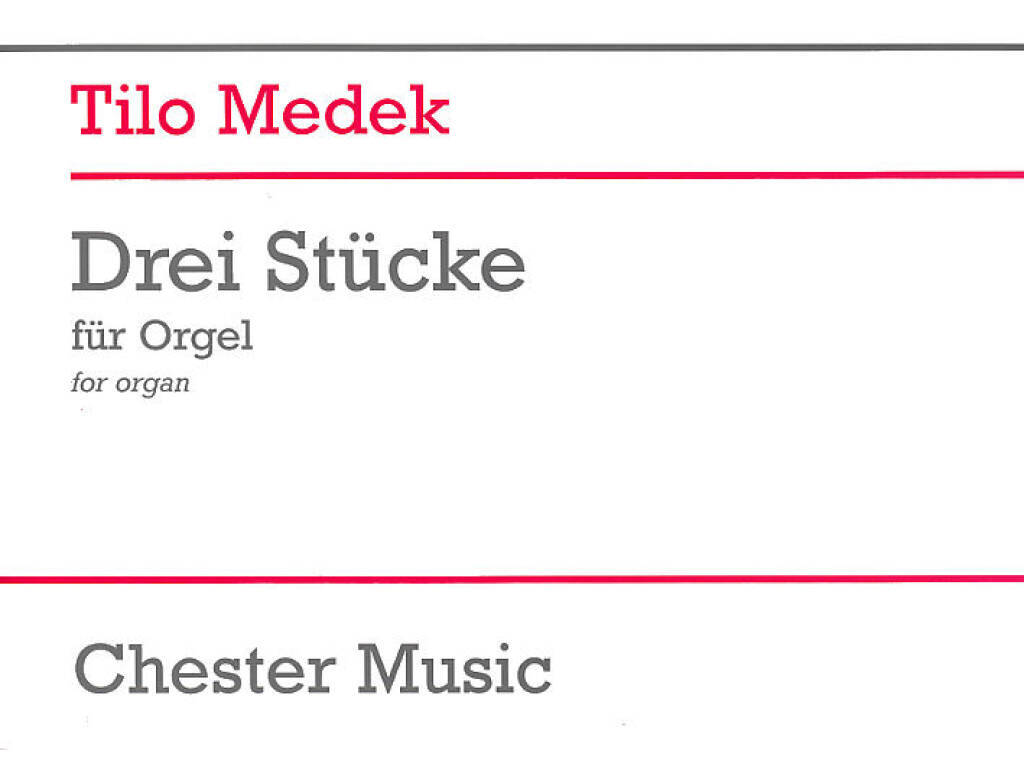Click the word "Tilo" in the red composer name
The height and width of the screenshot is (770, 1024).
pyautogui.click(x=136, y=110)
